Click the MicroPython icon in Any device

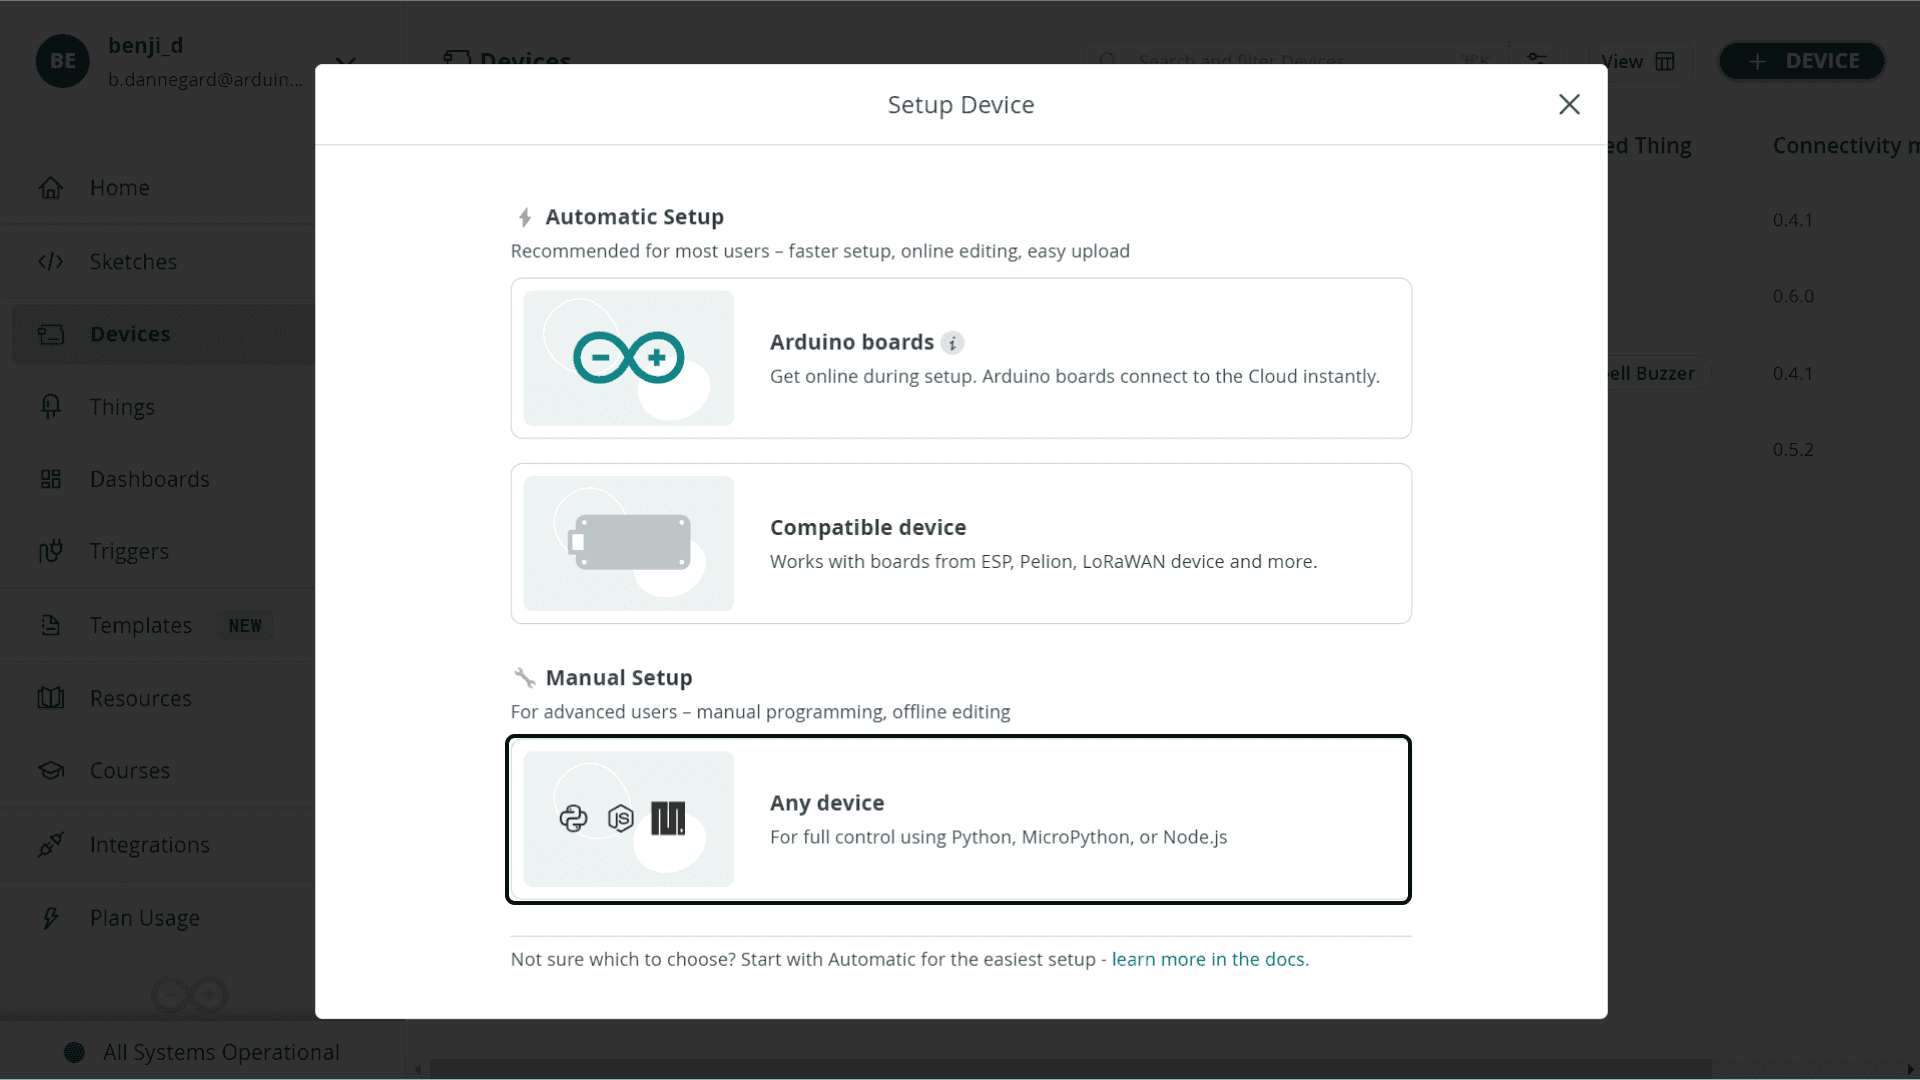(668, 819)
